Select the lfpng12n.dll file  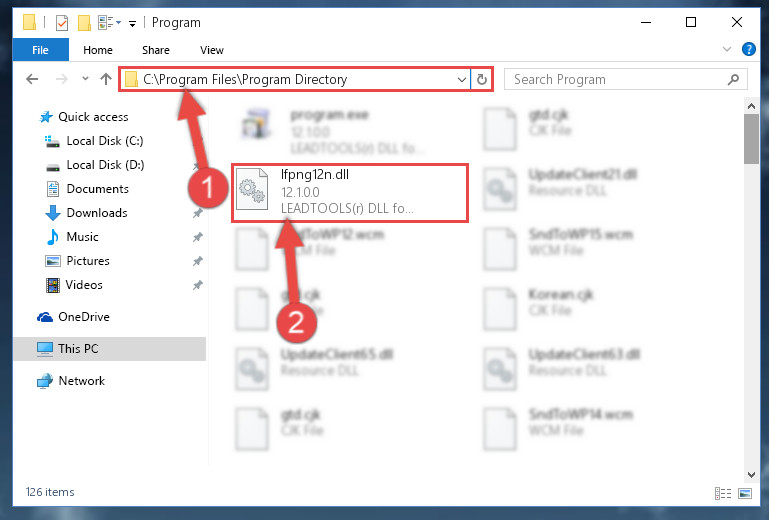[350, 193]
